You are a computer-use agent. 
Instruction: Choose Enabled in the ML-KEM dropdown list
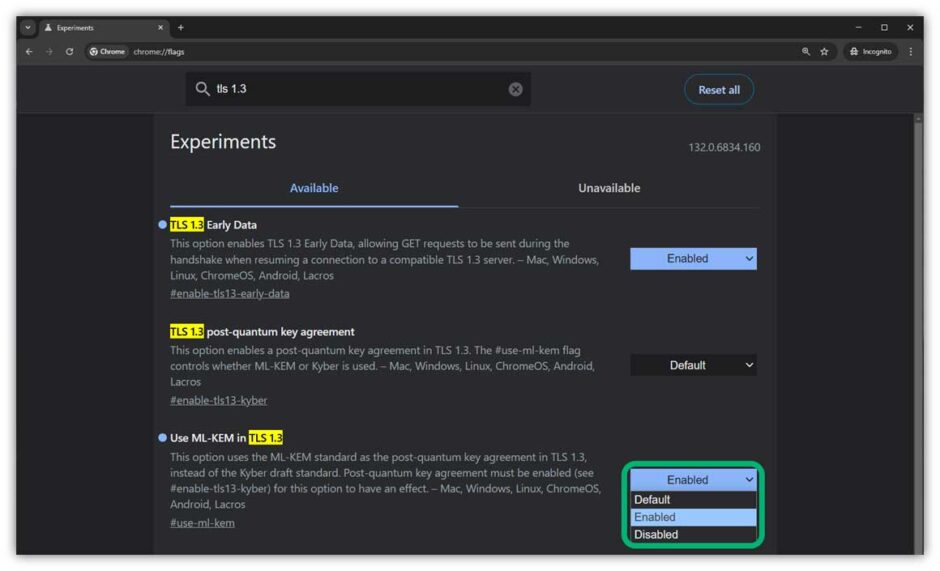(x=693, y=517)
